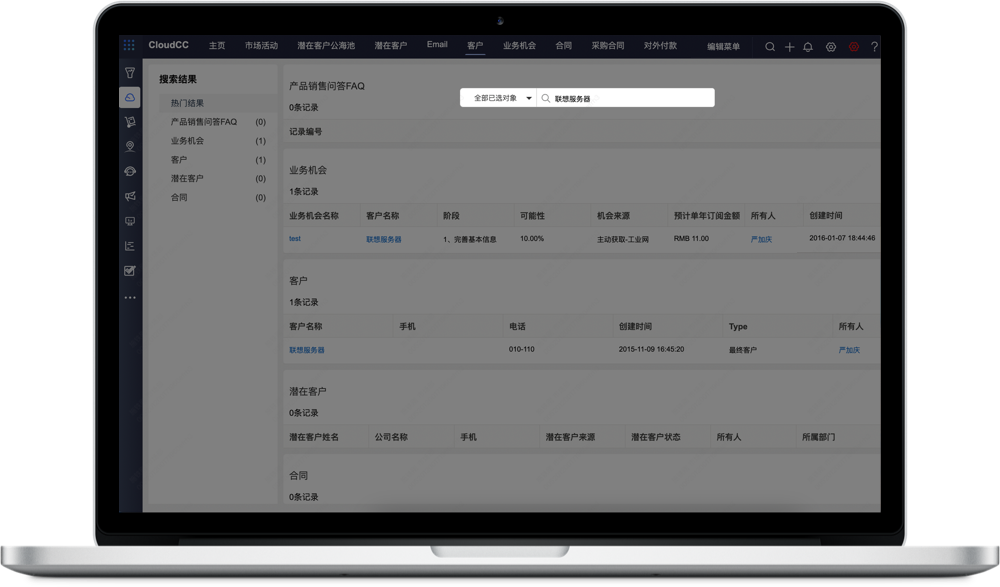Click the funnel icon in left sidebar
1000x587 pixels.
(x=129, y=72)
